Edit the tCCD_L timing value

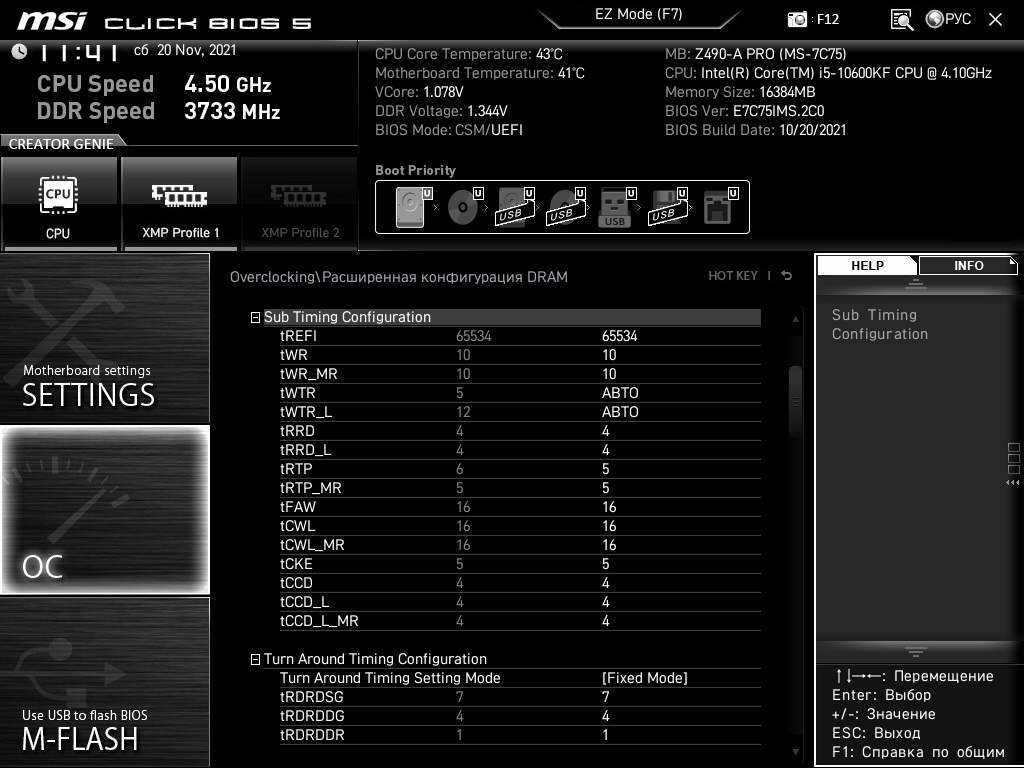[605, 601]
